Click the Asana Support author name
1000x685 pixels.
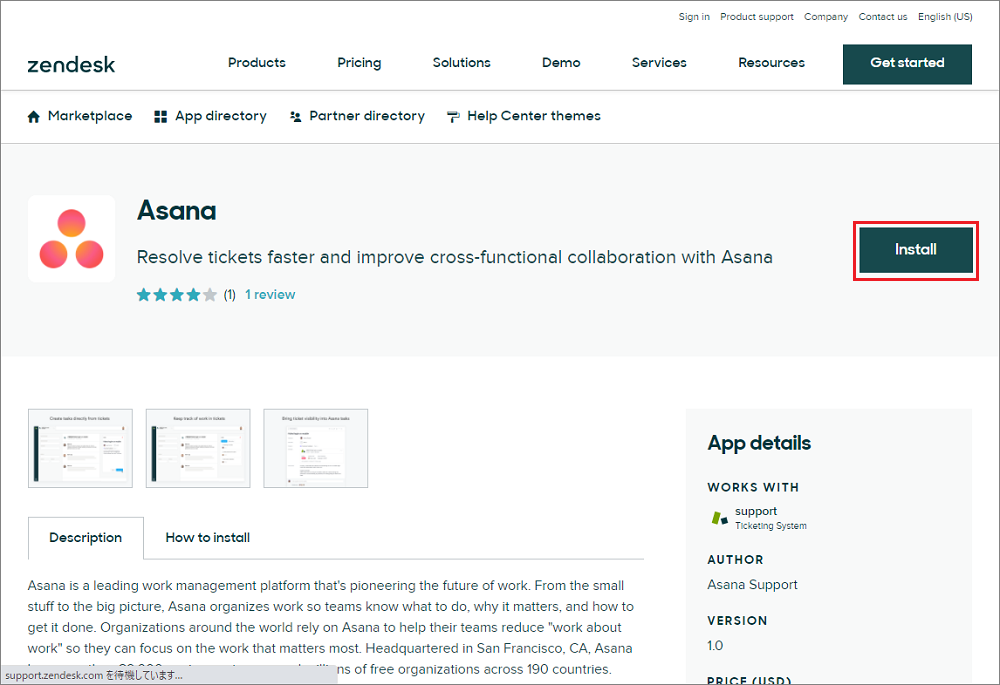pyautogui.click(x=753, y=585)
